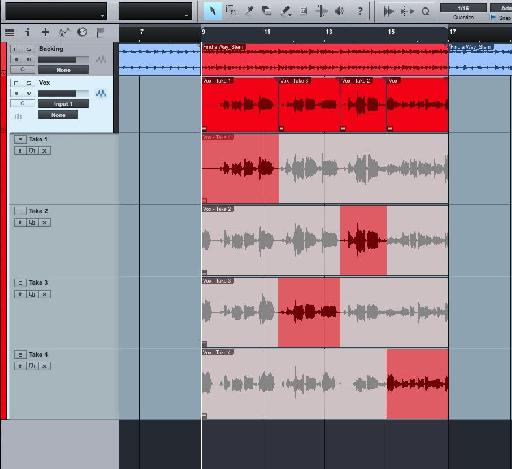Viewport: 512px width, 469px height.
Task: Select the Eraser tool
Action: point(266,11)
